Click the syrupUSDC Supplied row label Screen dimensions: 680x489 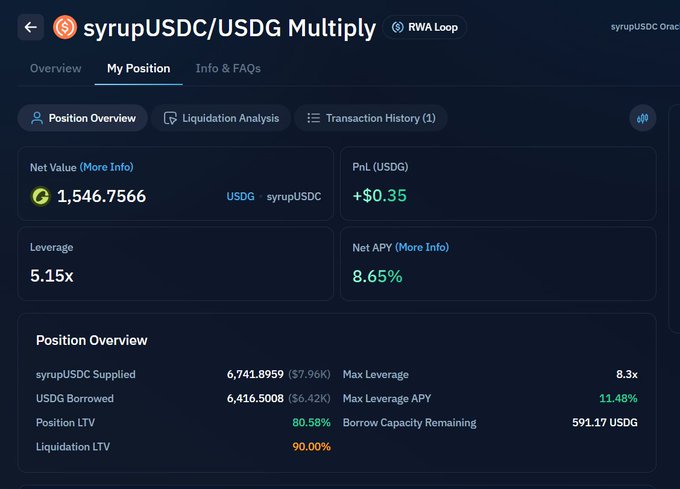point(85,374)
